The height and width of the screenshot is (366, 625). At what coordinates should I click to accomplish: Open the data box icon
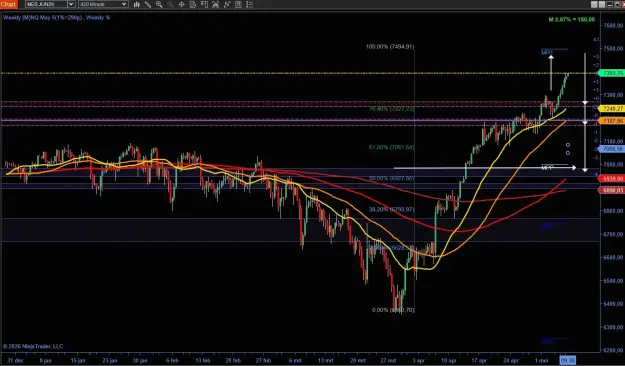coord(193,4)
